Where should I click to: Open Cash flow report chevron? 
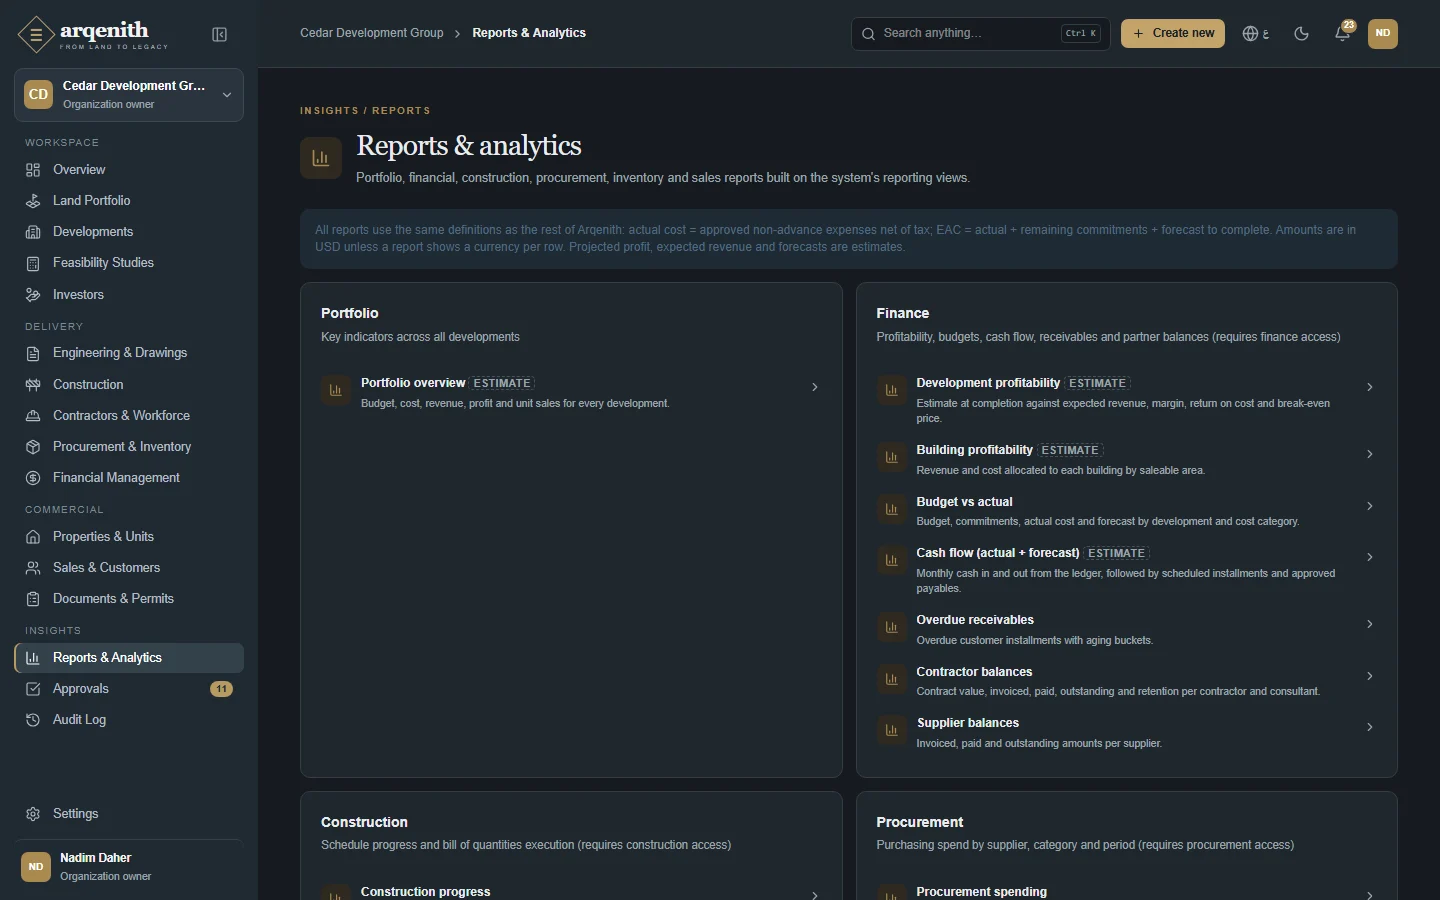click(x=1370, y=557)
